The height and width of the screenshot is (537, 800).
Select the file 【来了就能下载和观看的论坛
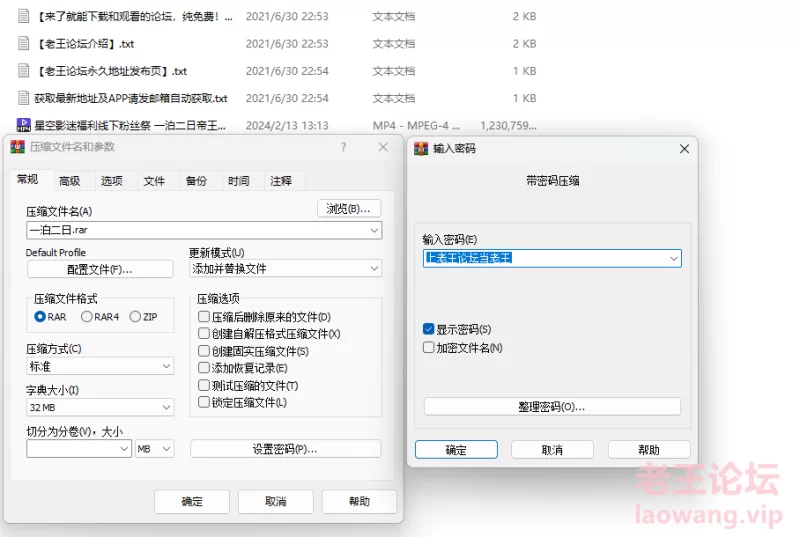(x=134, y=17)
